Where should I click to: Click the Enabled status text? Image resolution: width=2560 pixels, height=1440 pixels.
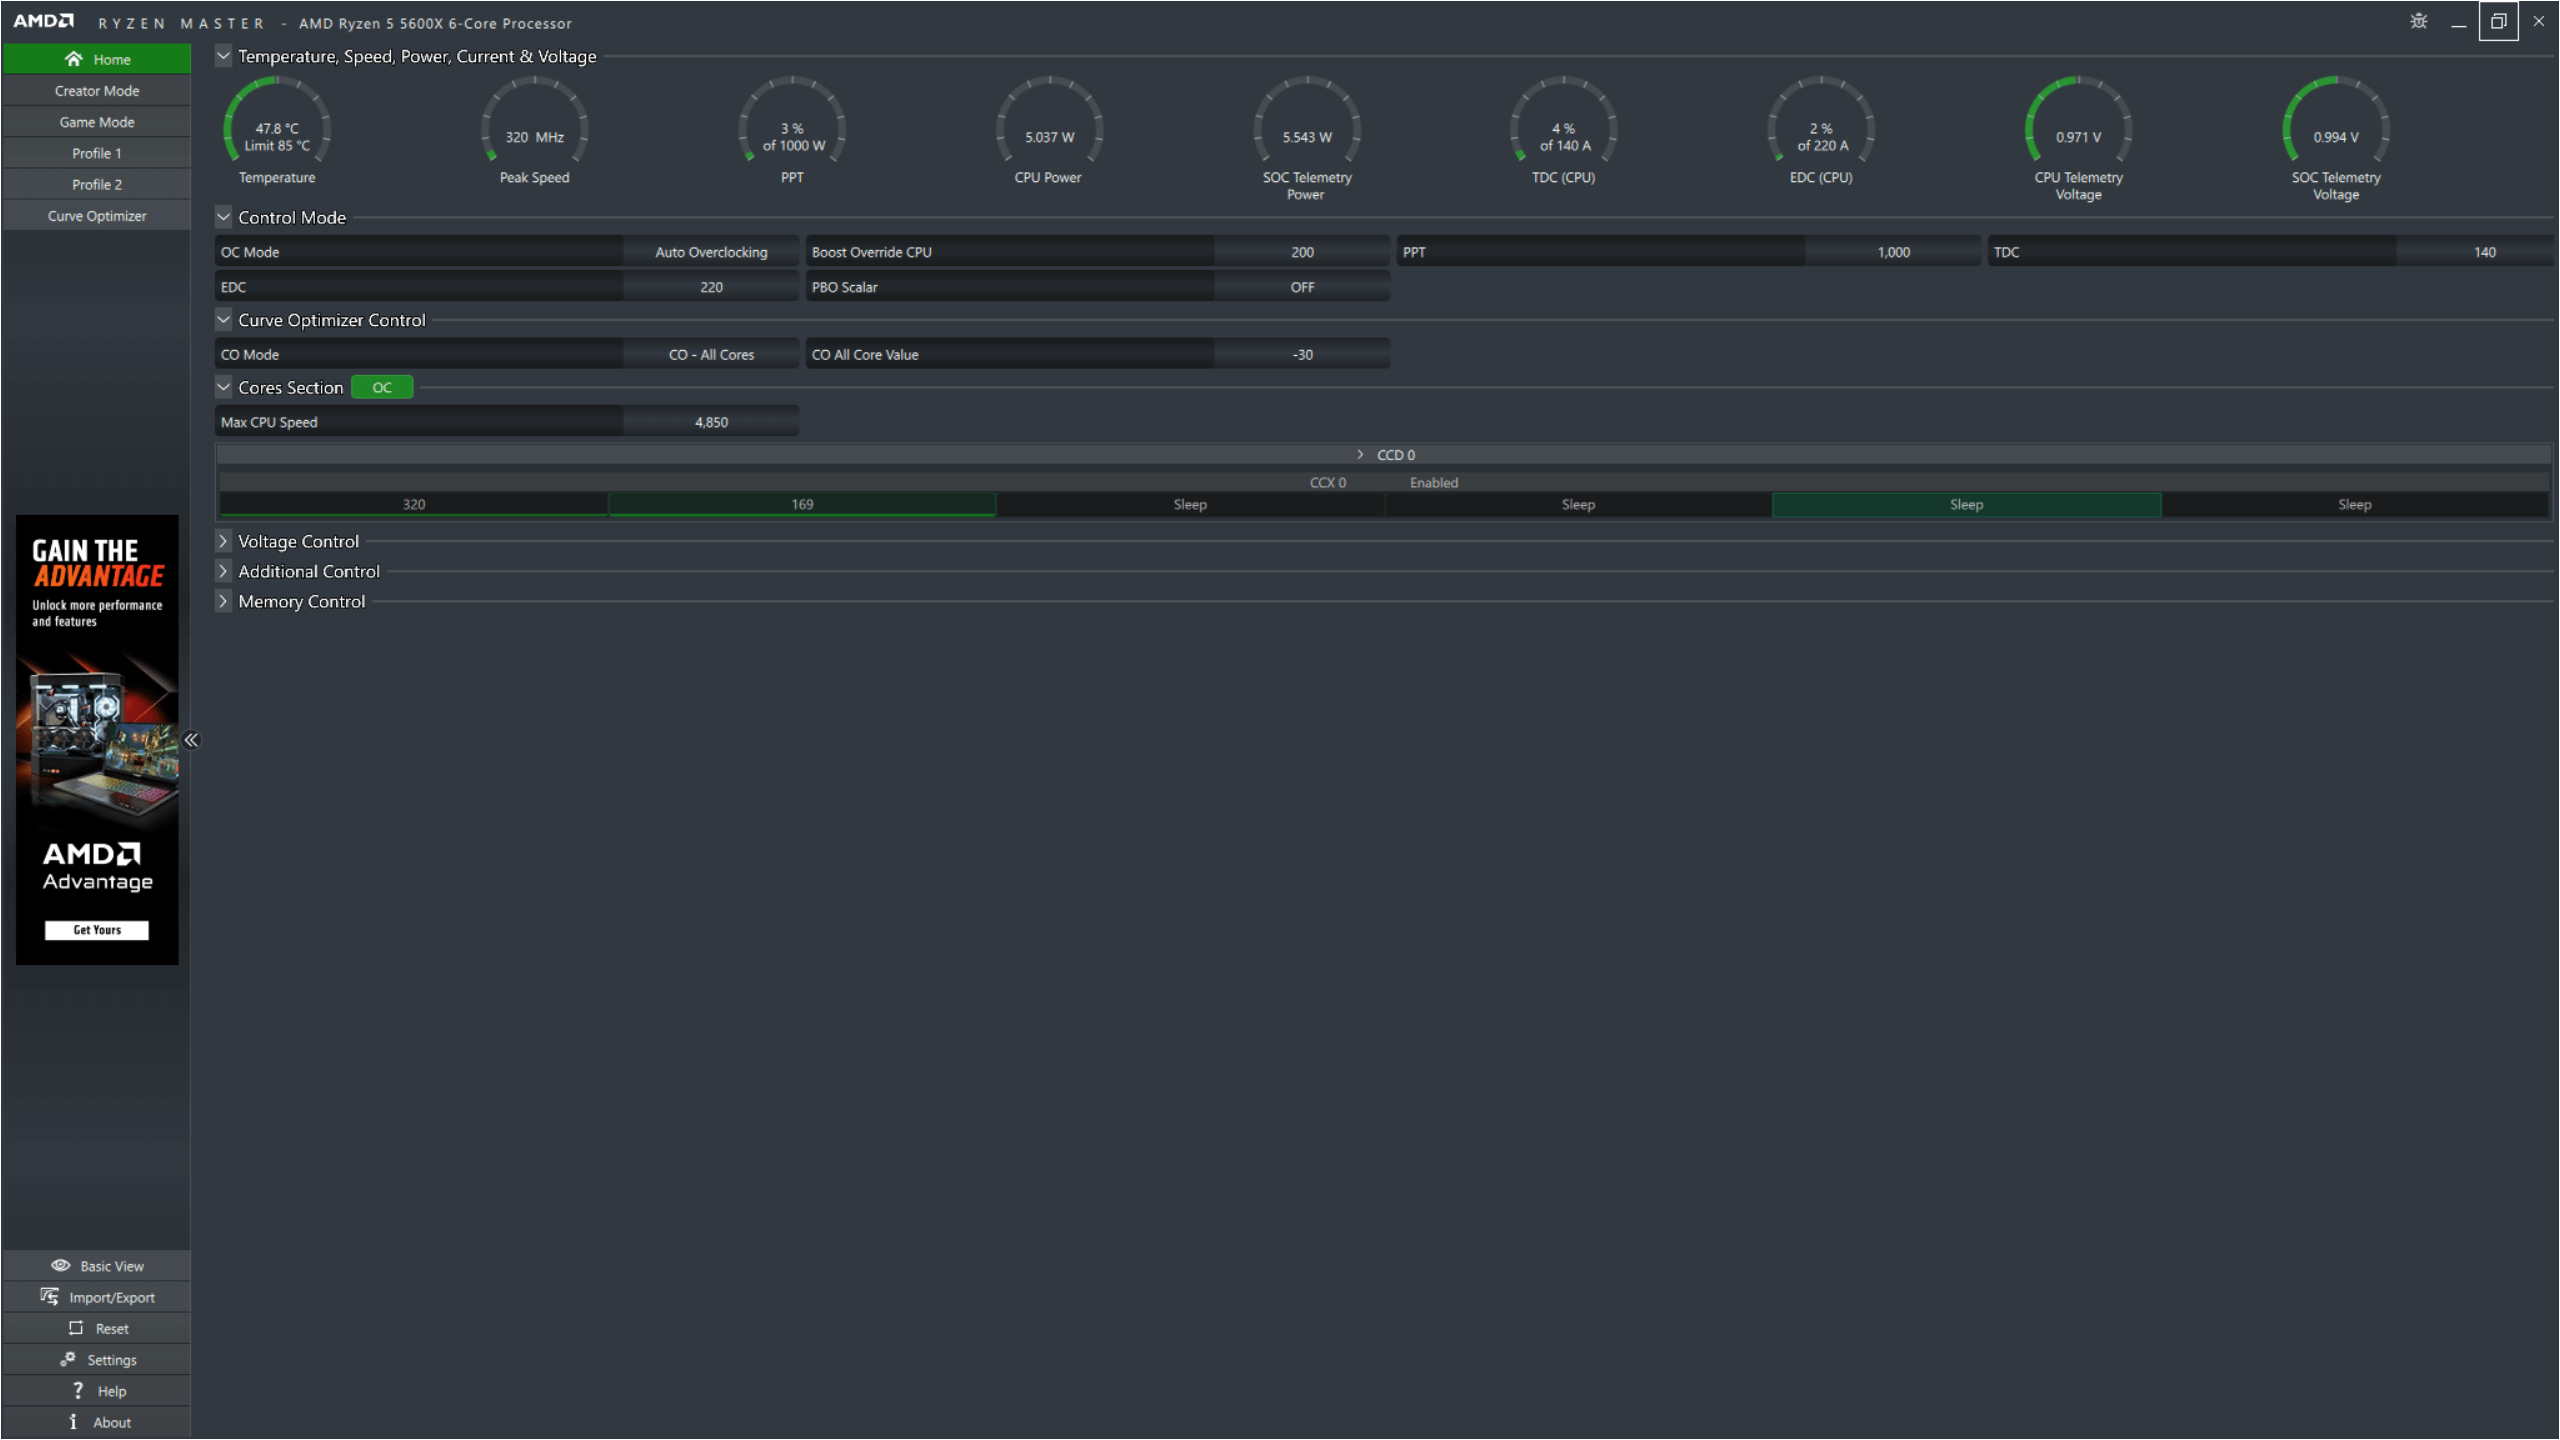(1434, 483)
